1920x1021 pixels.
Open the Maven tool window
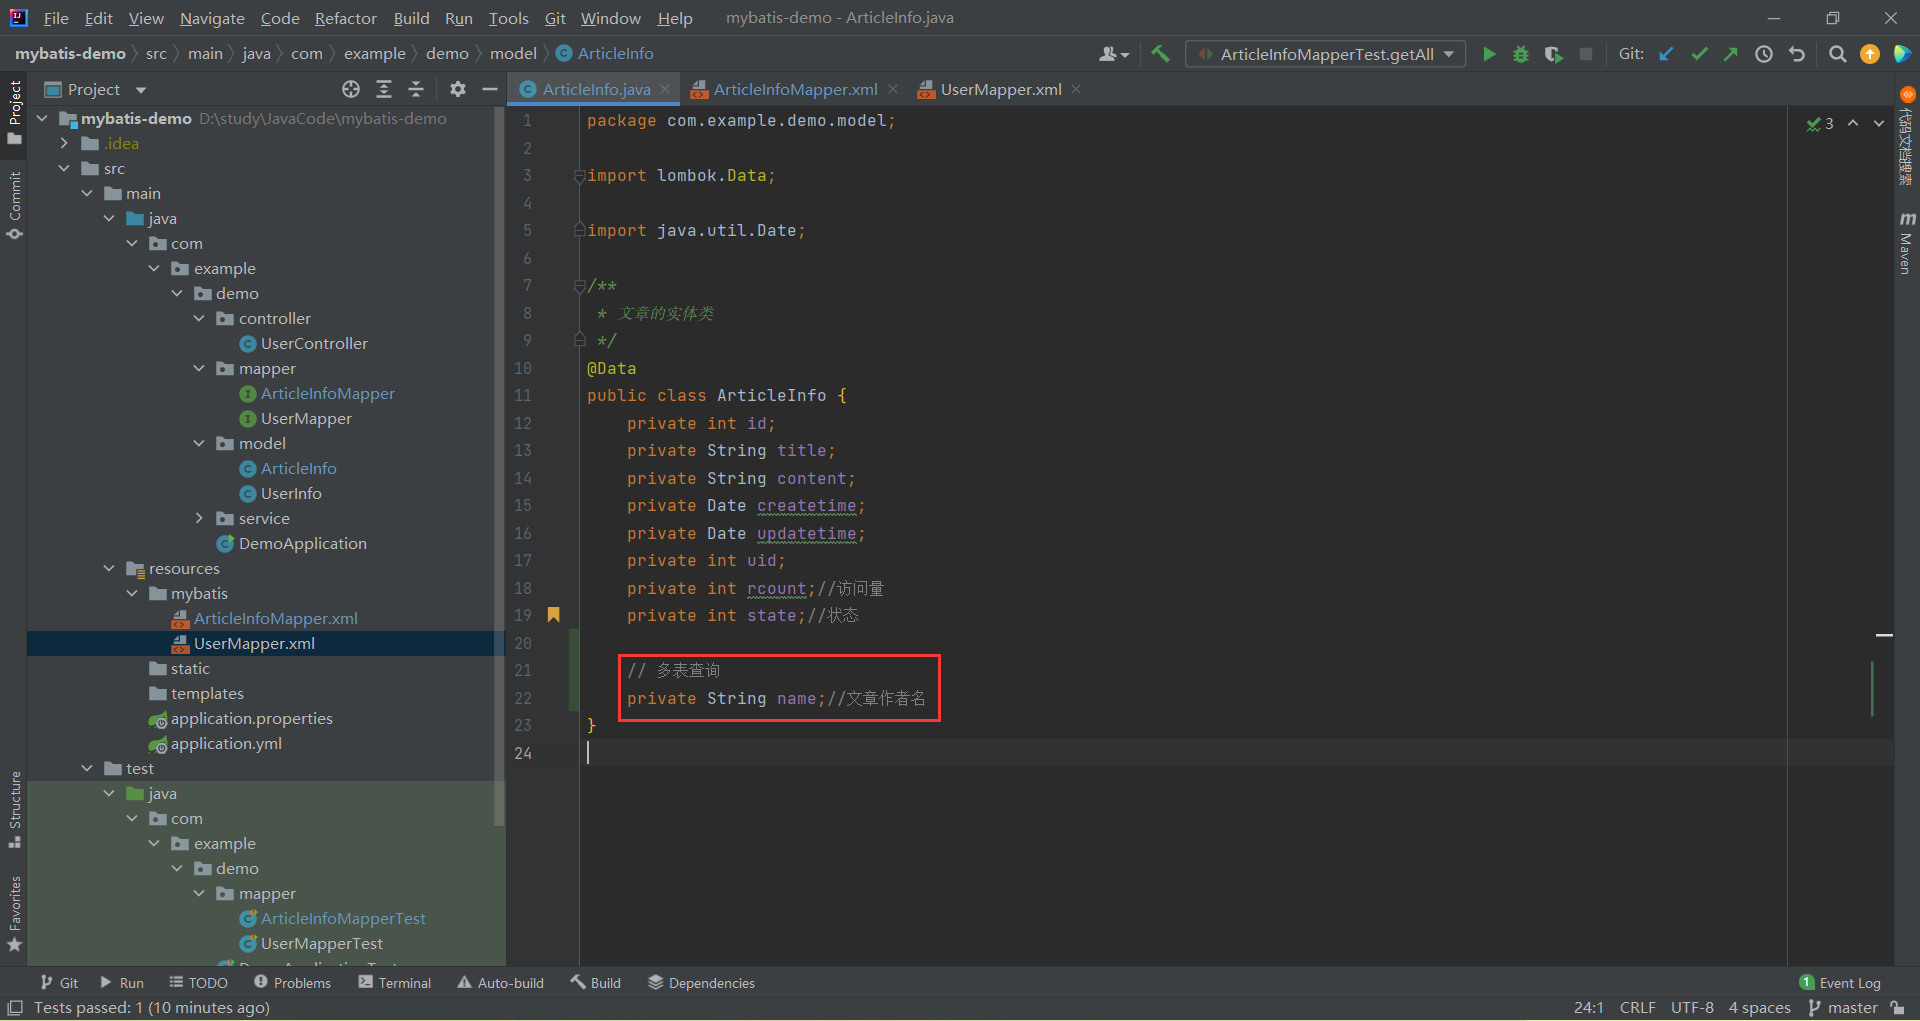(1907, 242)
